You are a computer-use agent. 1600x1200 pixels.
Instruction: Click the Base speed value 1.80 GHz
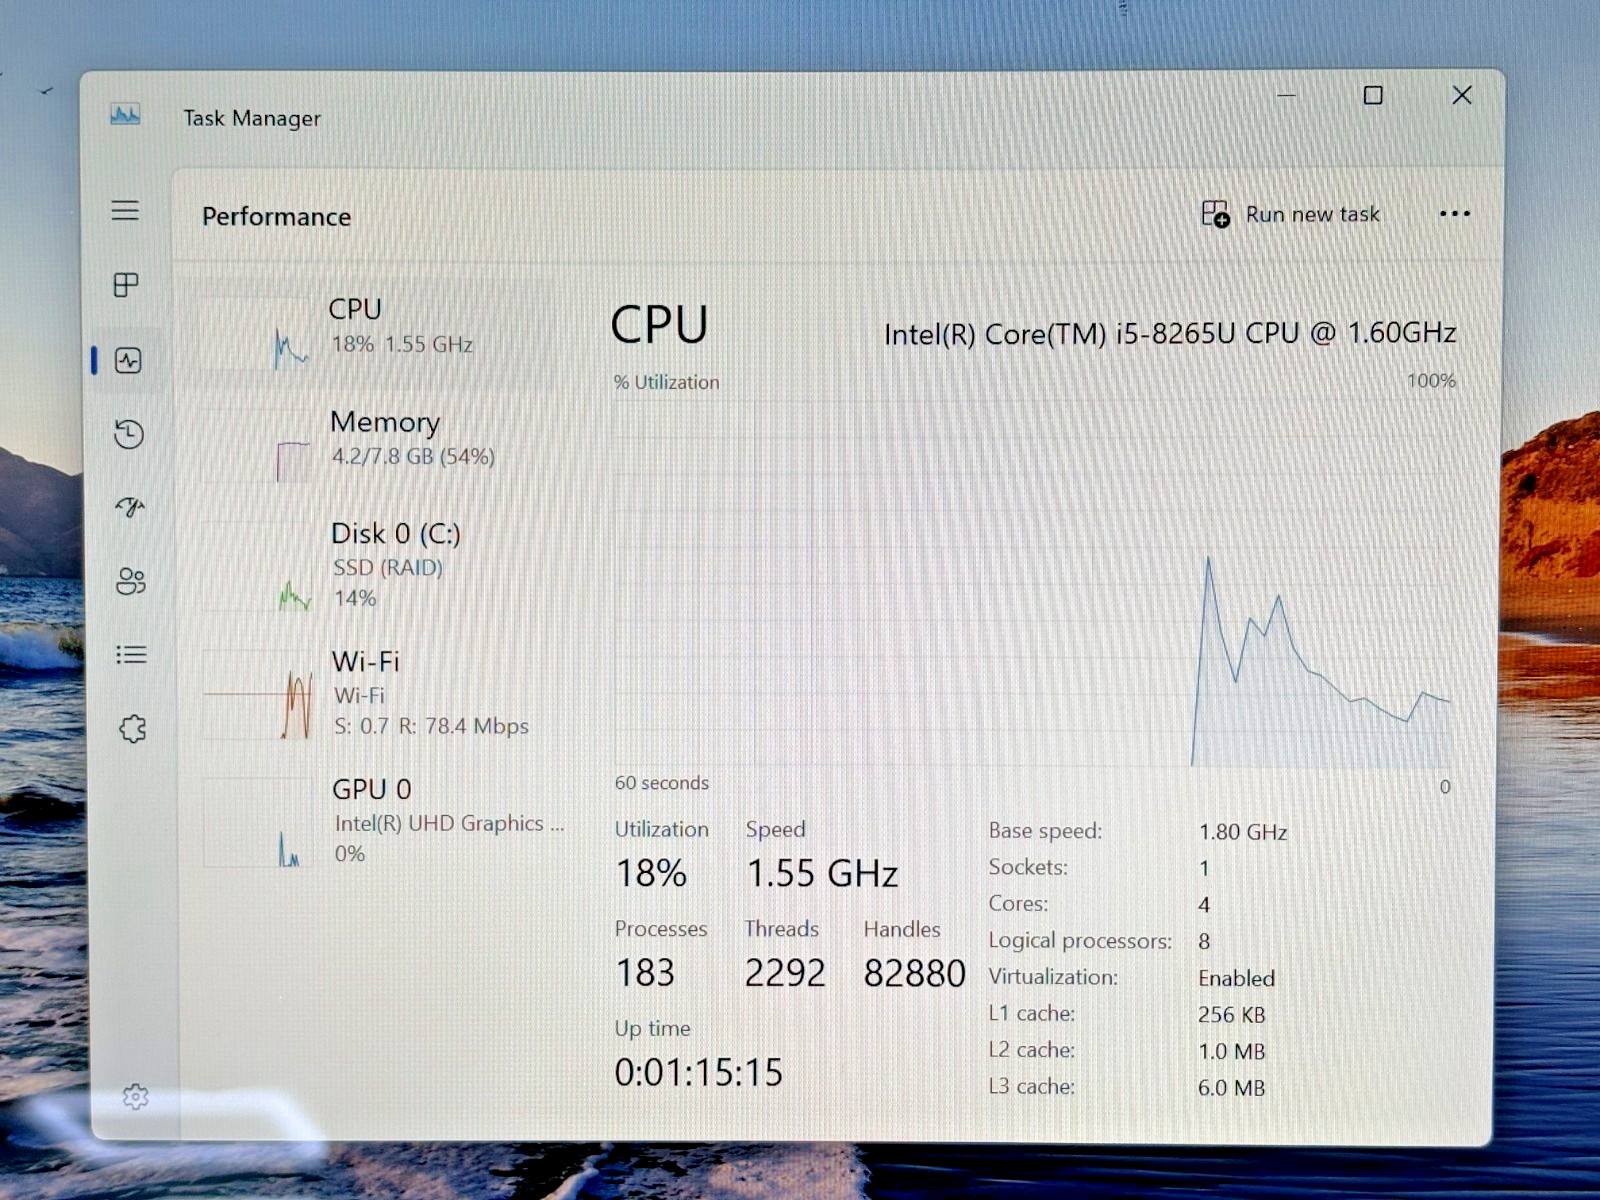pos(1243,832)
